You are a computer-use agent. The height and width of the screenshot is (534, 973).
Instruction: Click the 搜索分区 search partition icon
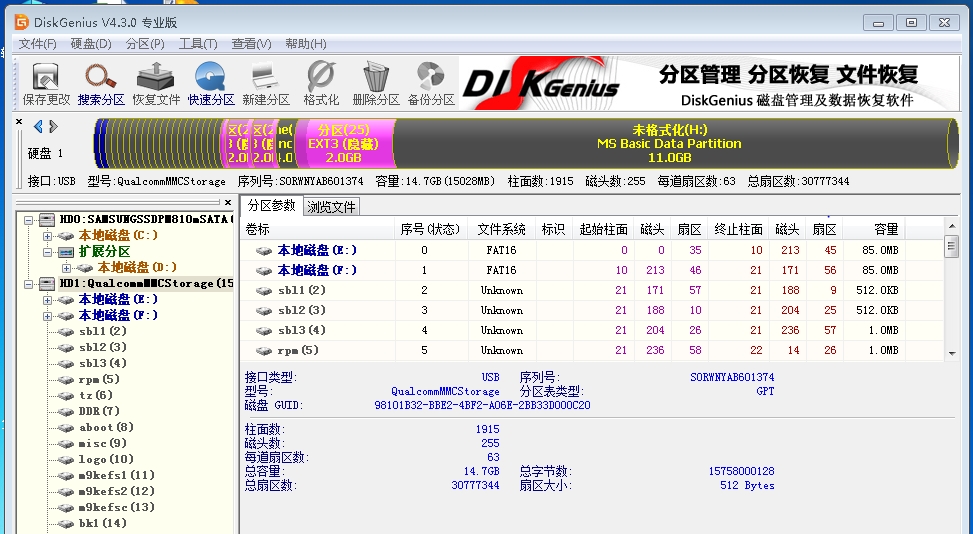tap(101, 84)
